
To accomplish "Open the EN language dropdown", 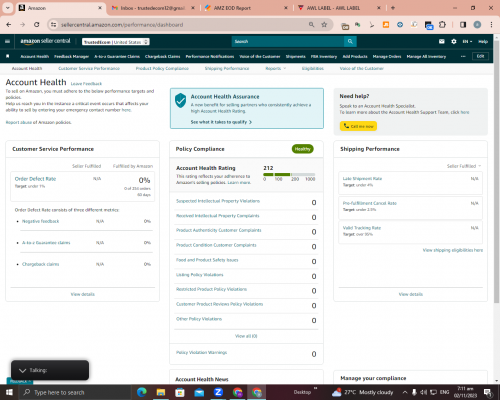I will 467,41.
